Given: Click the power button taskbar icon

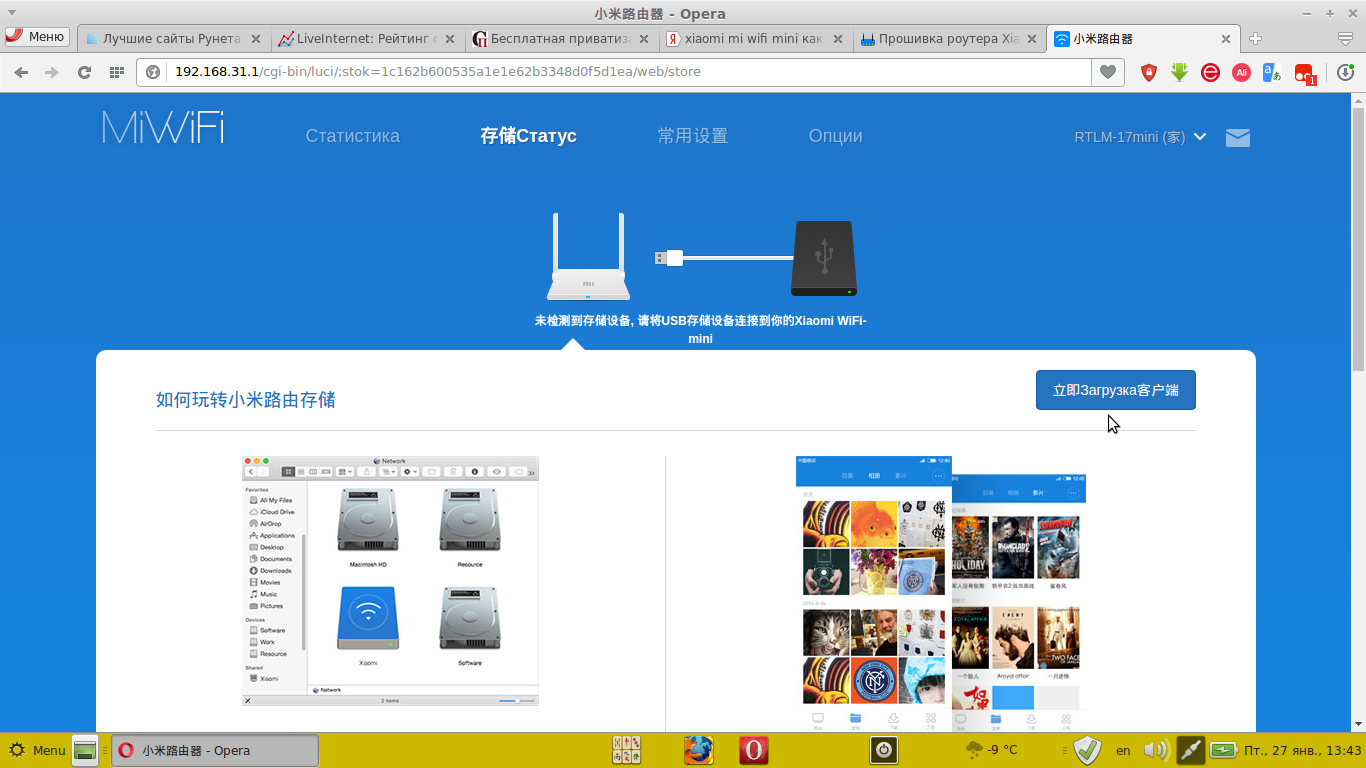Looking at the screenshot, I should [883, 750].
